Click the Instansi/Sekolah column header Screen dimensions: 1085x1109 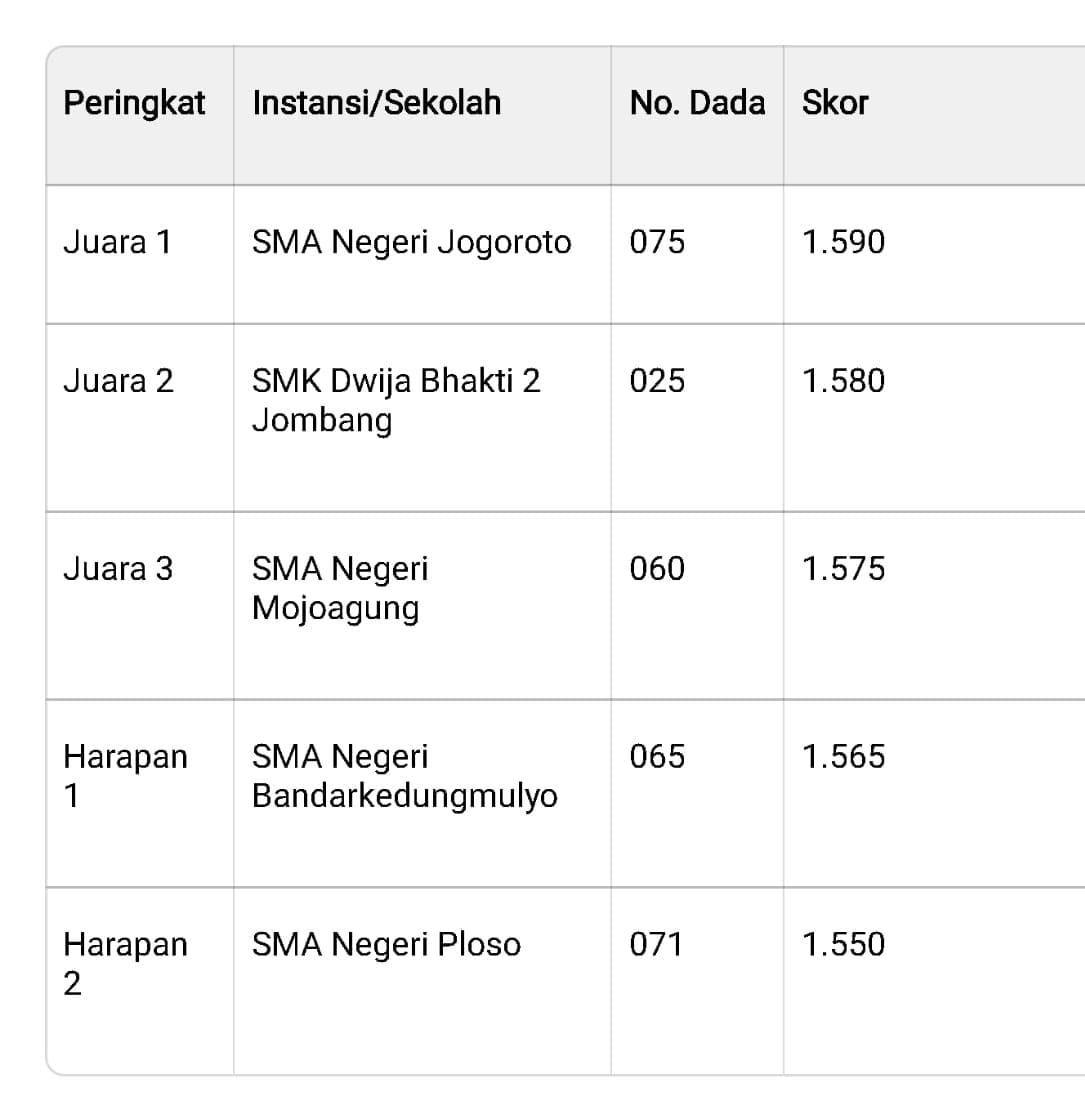pos(376,103)
